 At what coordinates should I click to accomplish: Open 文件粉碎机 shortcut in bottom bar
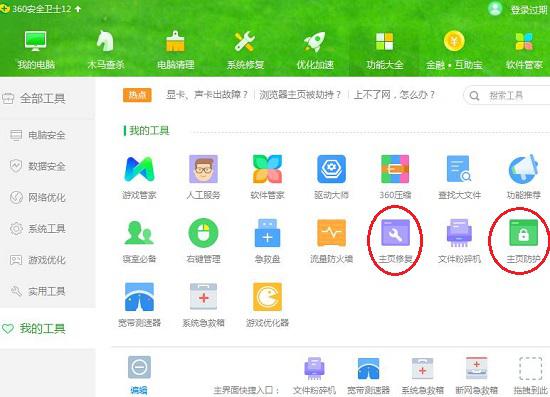tap(314, 375)
